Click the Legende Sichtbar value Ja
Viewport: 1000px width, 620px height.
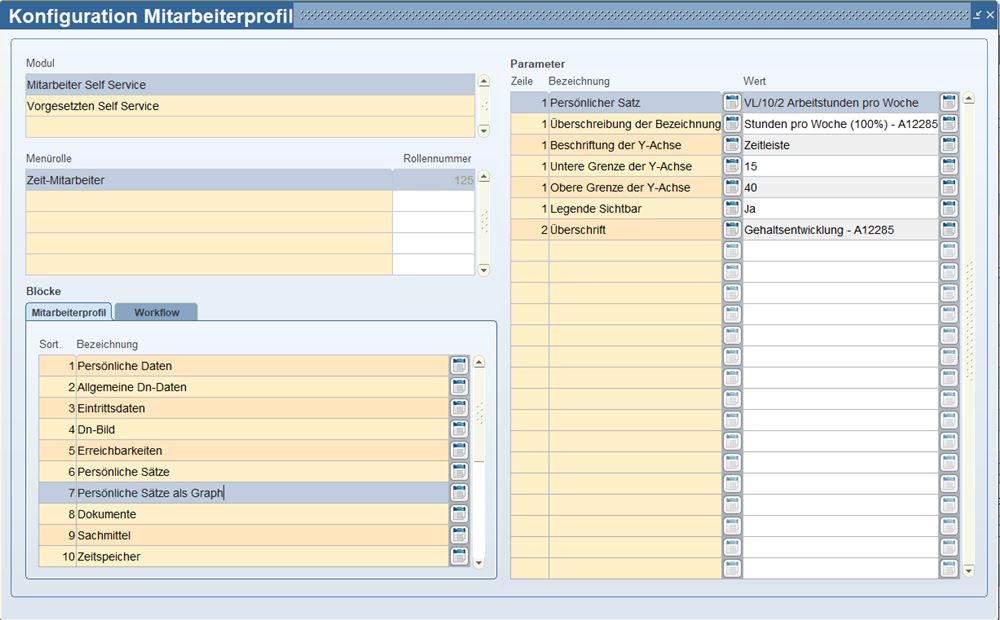pyautogui.click(x=840, y=209)
